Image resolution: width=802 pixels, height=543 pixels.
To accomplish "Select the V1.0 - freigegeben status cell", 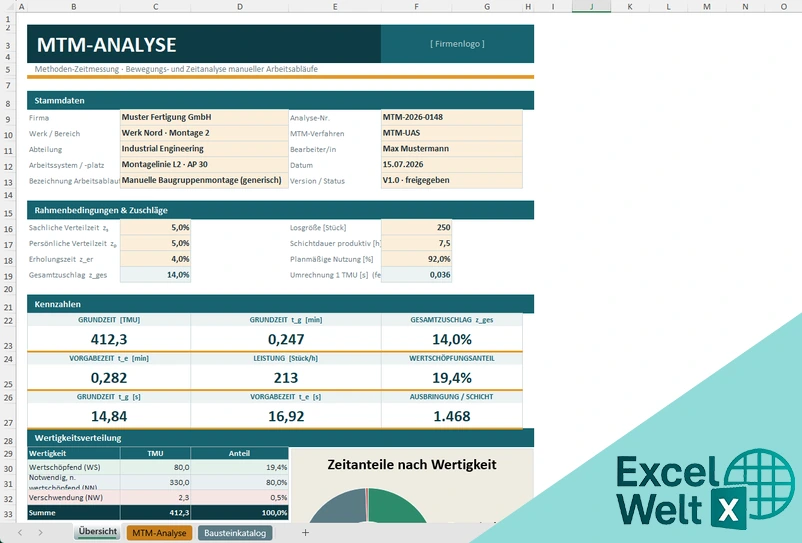I will coord(452,180).
